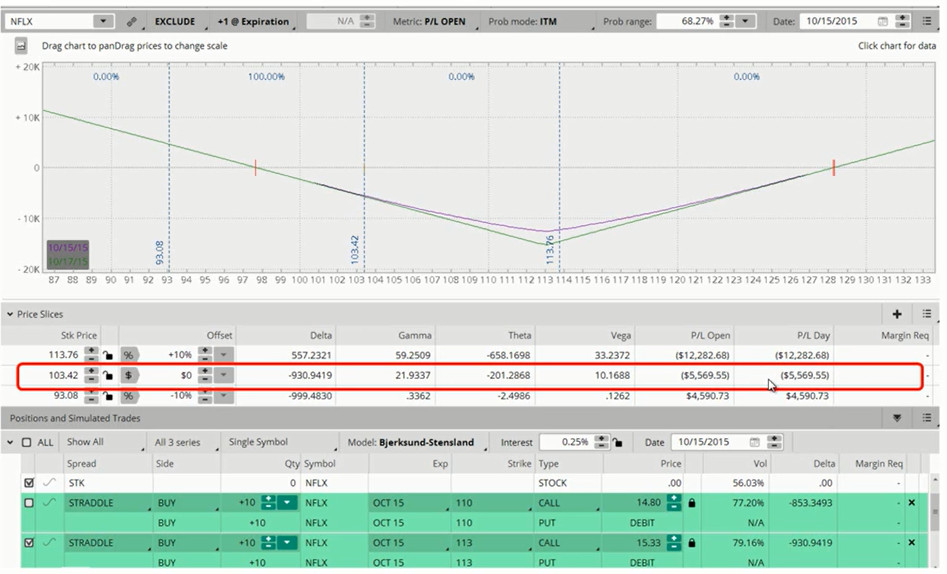Adjust 14.80 price stepper
Screen dimensions: 947x574
673,503
